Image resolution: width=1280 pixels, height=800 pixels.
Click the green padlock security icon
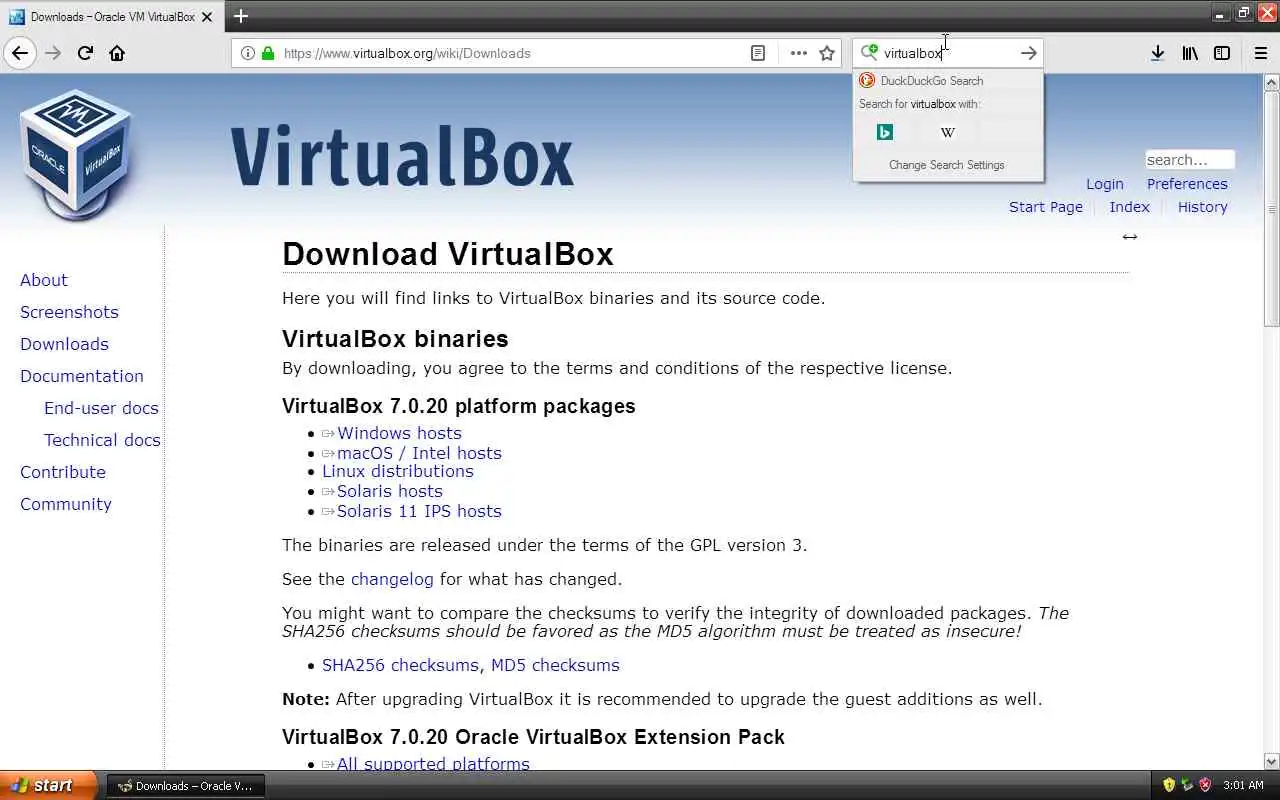268,53
